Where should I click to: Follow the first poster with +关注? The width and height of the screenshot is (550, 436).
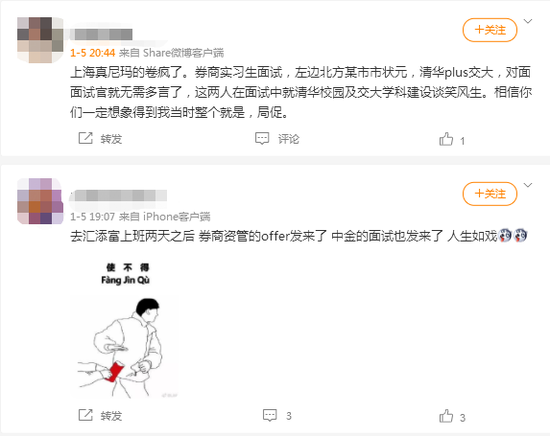click(x=490, y=30)
